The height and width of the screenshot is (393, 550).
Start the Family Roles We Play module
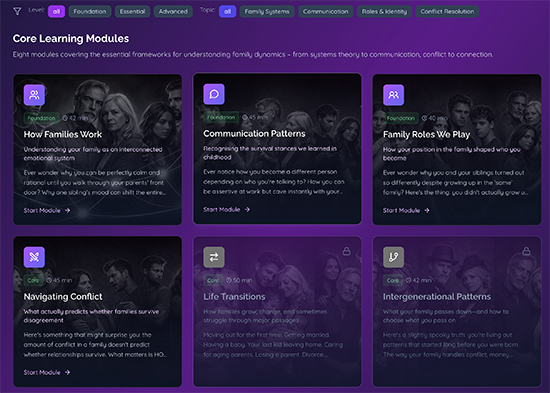pyautogui.click(x=406, y=211)
